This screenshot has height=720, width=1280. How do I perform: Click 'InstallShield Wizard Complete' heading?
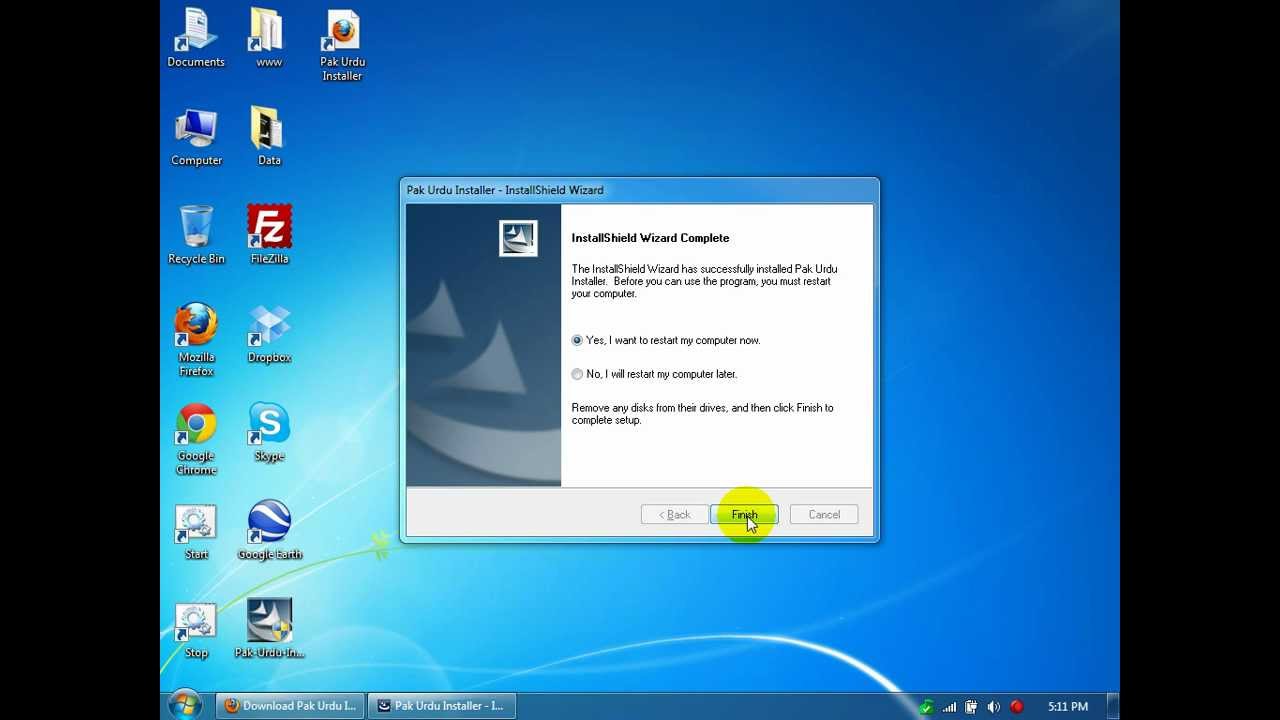tap(650, 238)
